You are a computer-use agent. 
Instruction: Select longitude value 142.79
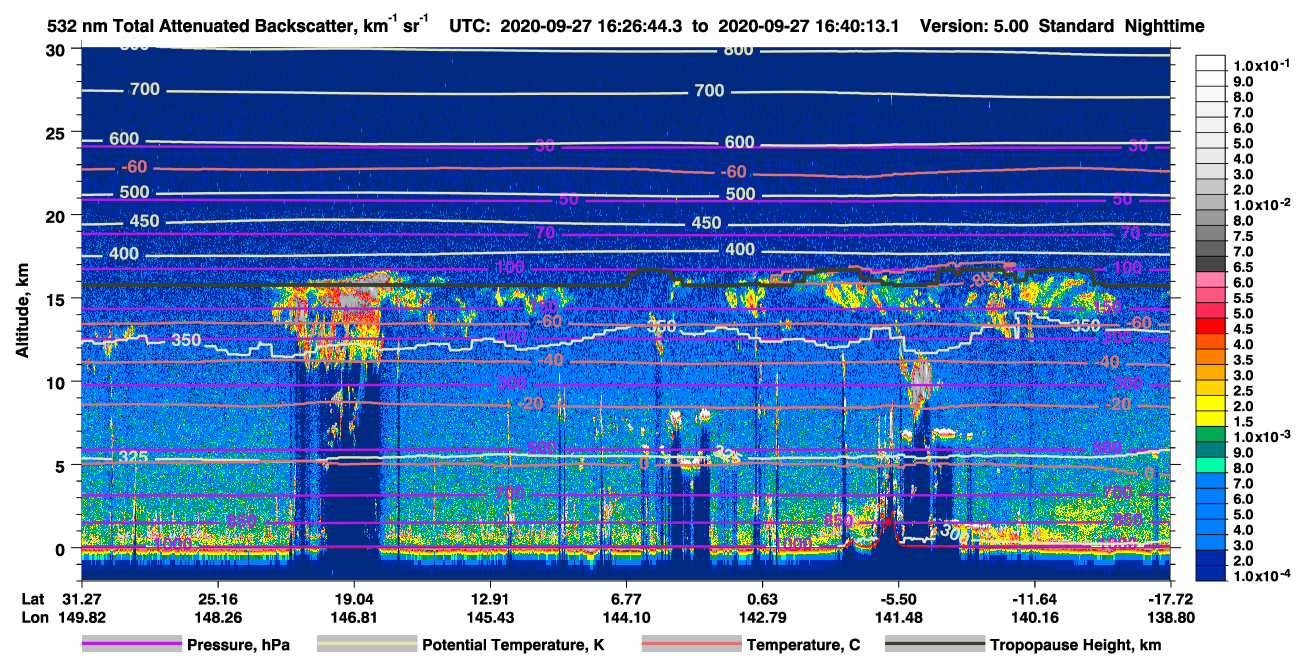[762, 617]
